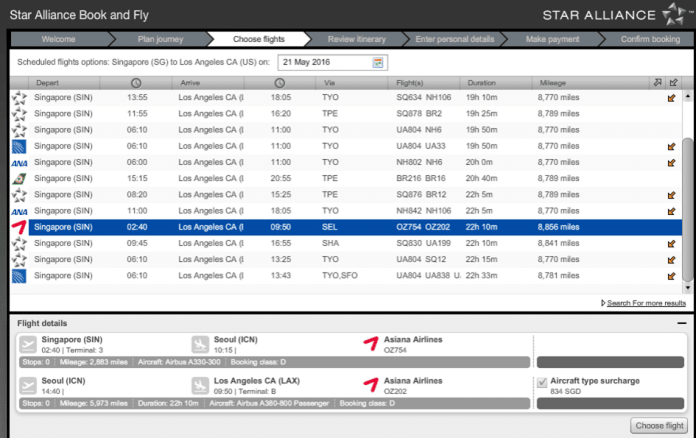Click the depart time clock column icon
This screenshot has width=696, height=438.
[x=136, y=83]
